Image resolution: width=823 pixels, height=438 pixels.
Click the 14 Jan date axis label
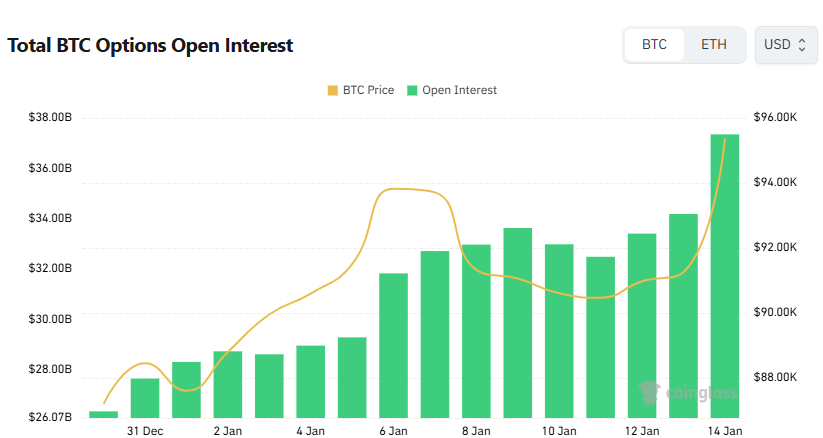point(724,431)
